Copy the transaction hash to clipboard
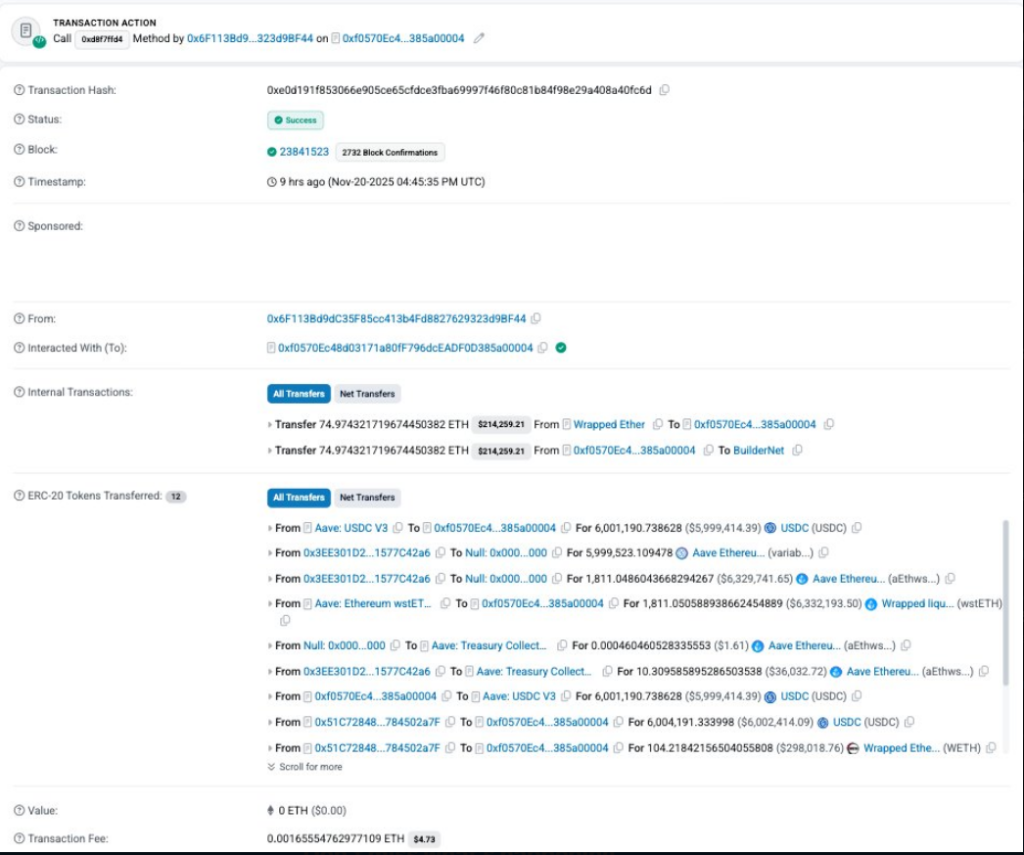Viewport: 1024px width, 855px height. pyautogui.click(x=665, y=90)
